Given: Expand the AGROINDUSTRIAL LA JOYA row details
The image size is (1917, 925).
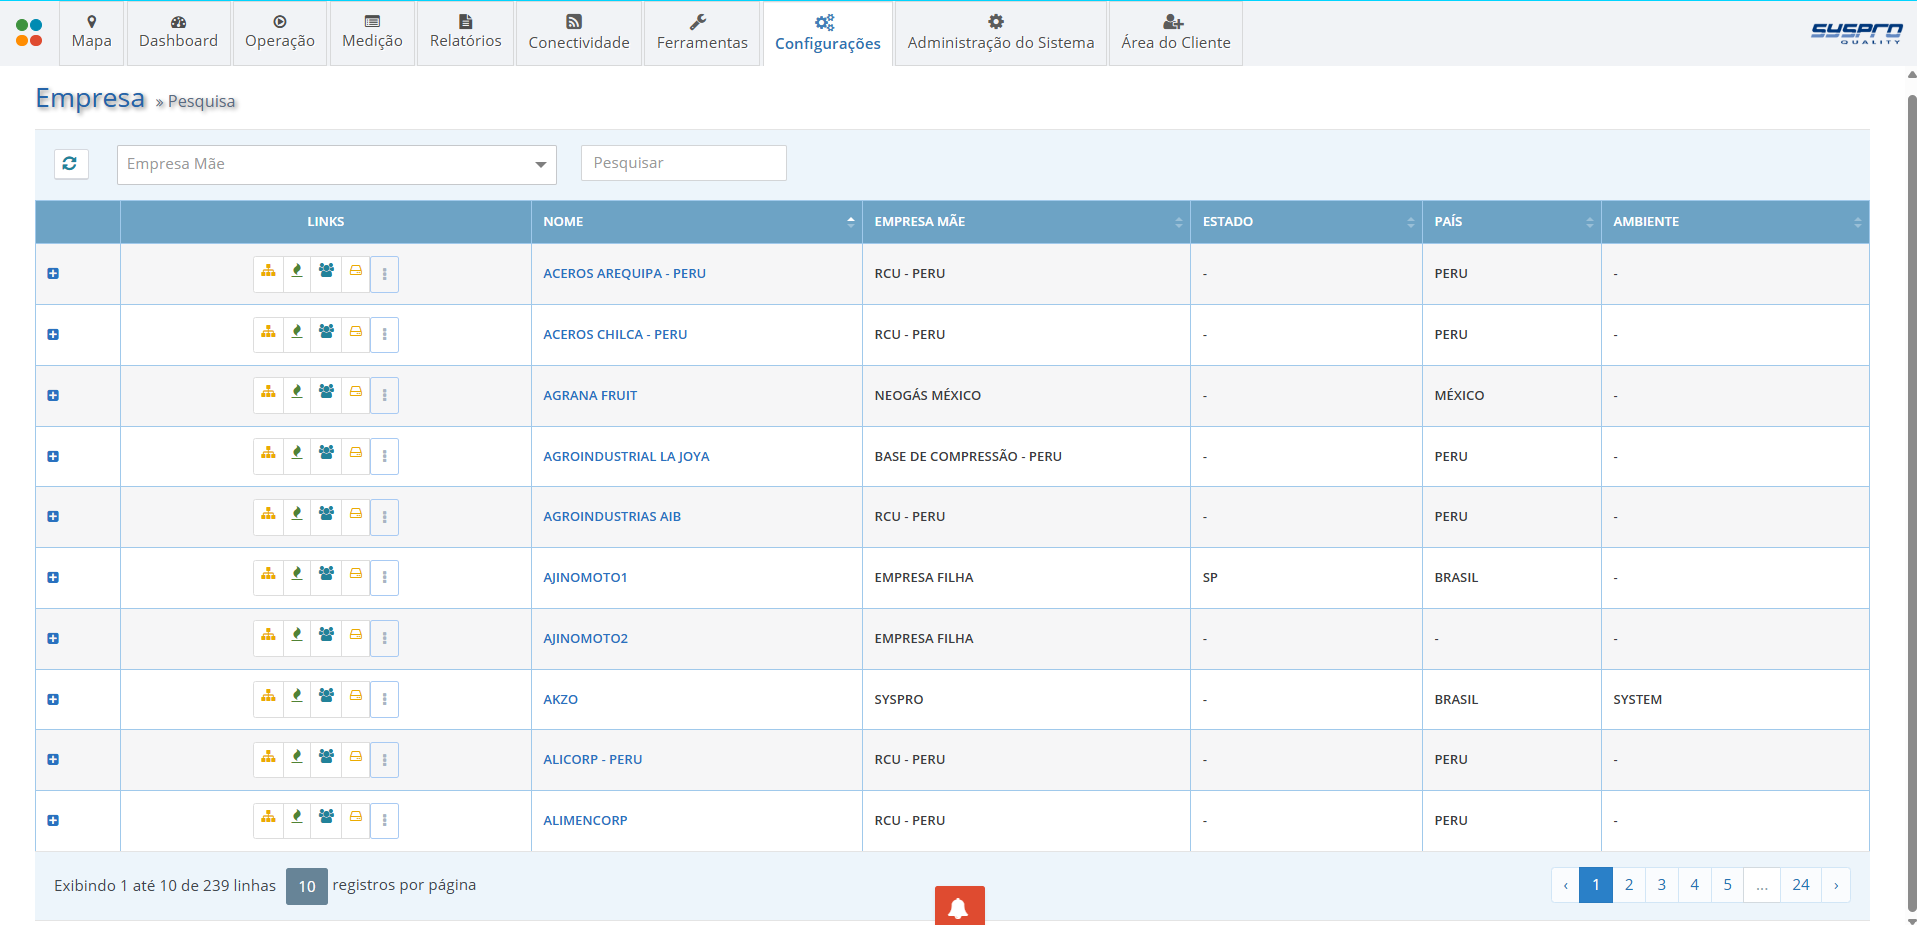Looking at the screenshot, I should click(x=53, y=456).
